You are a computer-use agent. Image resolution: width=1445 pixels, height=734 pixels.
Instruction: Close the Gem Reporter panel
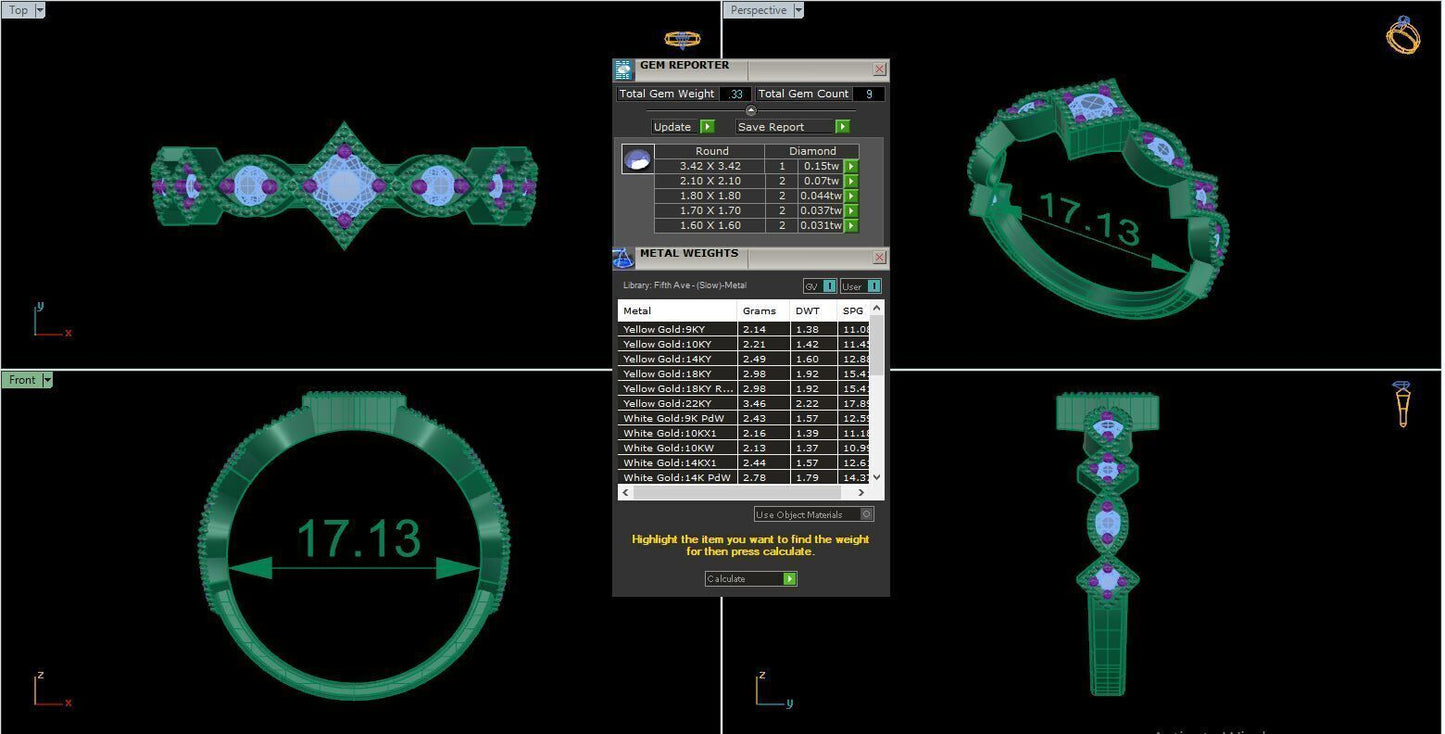point(879,69)
